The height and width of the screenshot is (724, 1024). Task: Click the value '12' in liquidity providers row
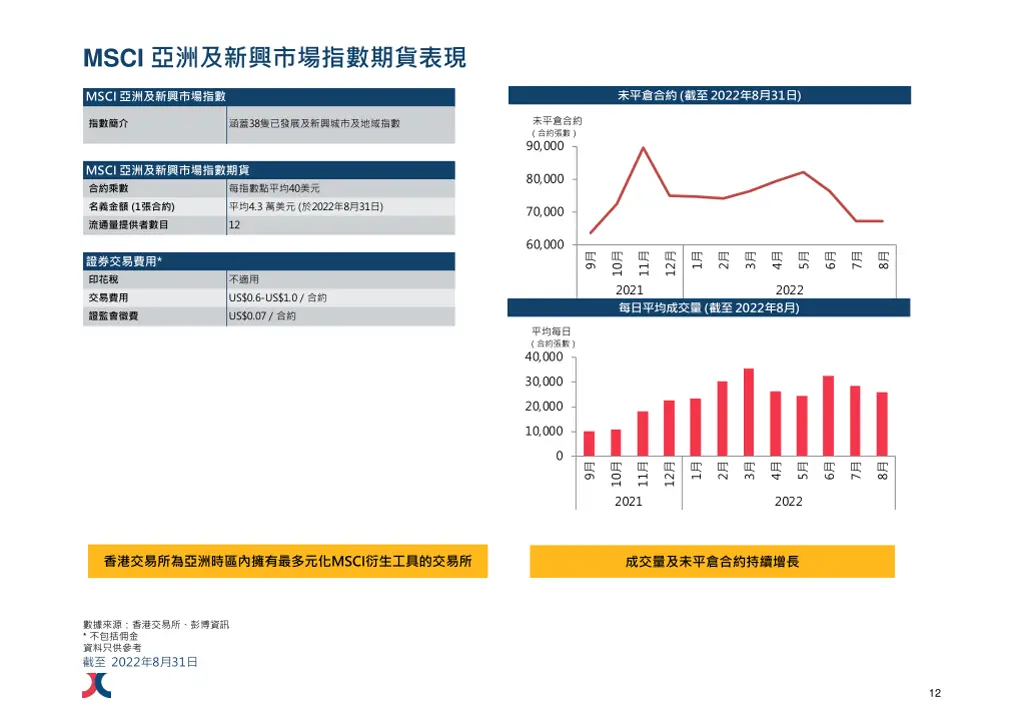234,225
